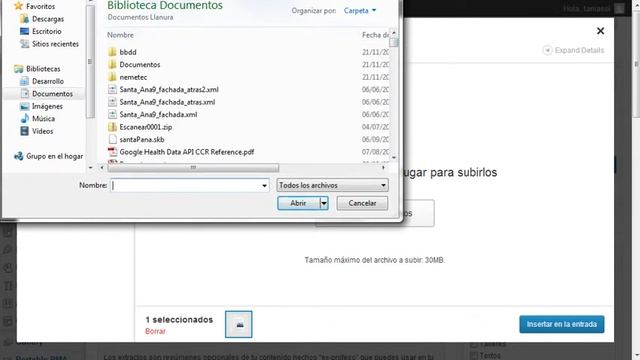Click the Abrir button

coord(298,203)
